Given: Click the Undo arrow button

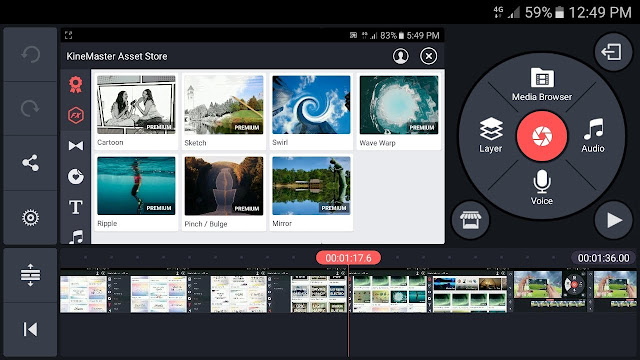Looking at the screenshot, I should pos(30,54).
